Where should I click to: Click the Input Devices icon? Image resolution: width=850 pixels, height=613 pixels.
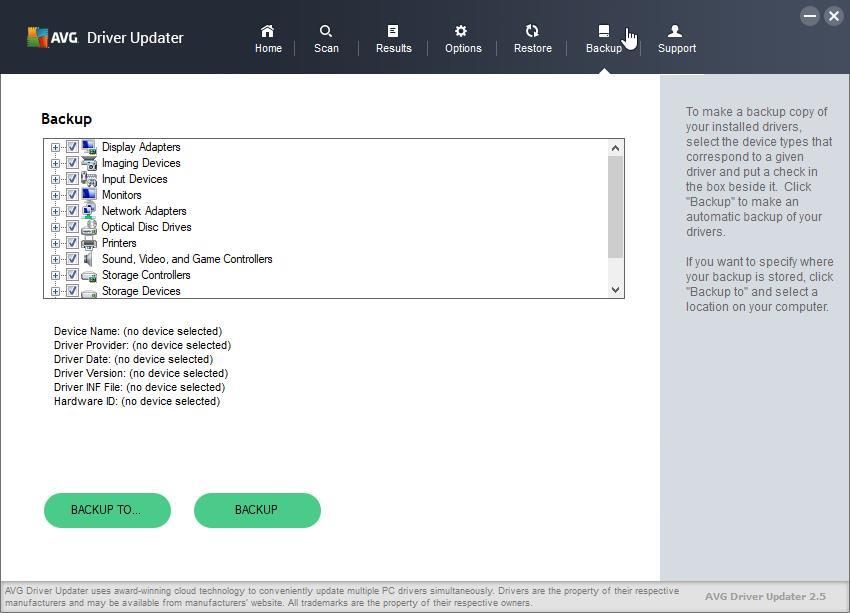89,179
